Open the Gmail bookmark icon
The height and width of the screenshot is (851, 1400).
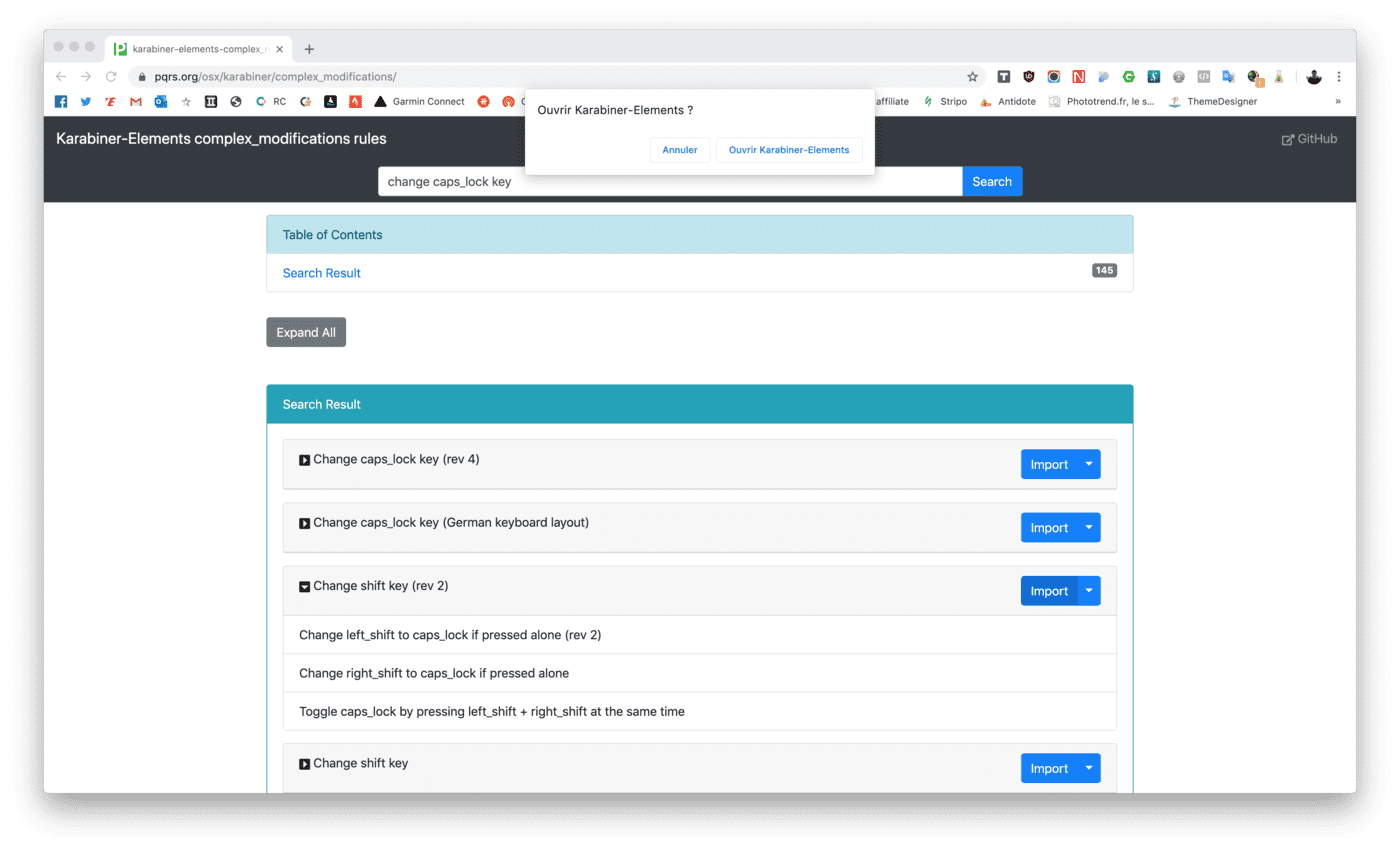click(136, 101)
